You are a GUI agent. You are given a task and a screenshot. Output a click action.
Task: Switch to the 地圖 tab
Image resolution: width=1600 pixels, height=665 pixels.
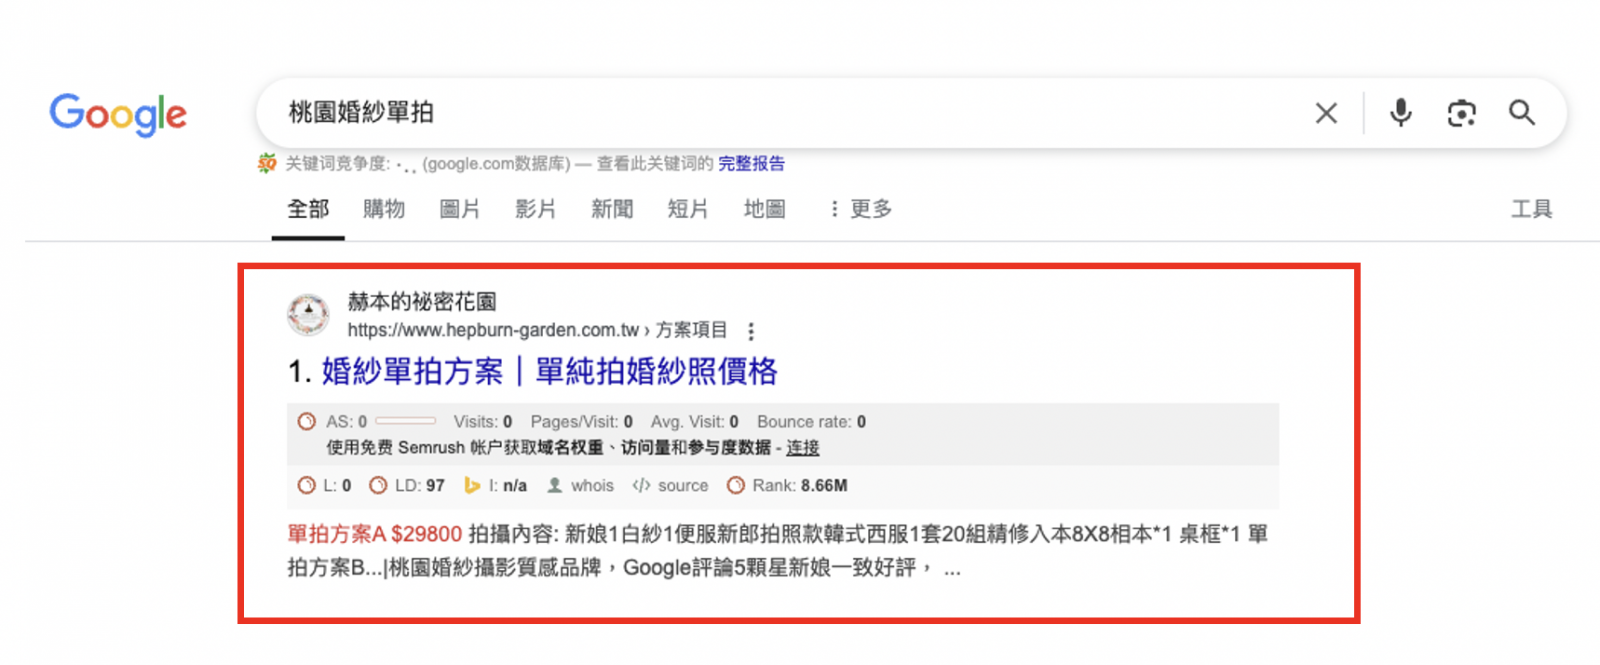coord(764,209)
